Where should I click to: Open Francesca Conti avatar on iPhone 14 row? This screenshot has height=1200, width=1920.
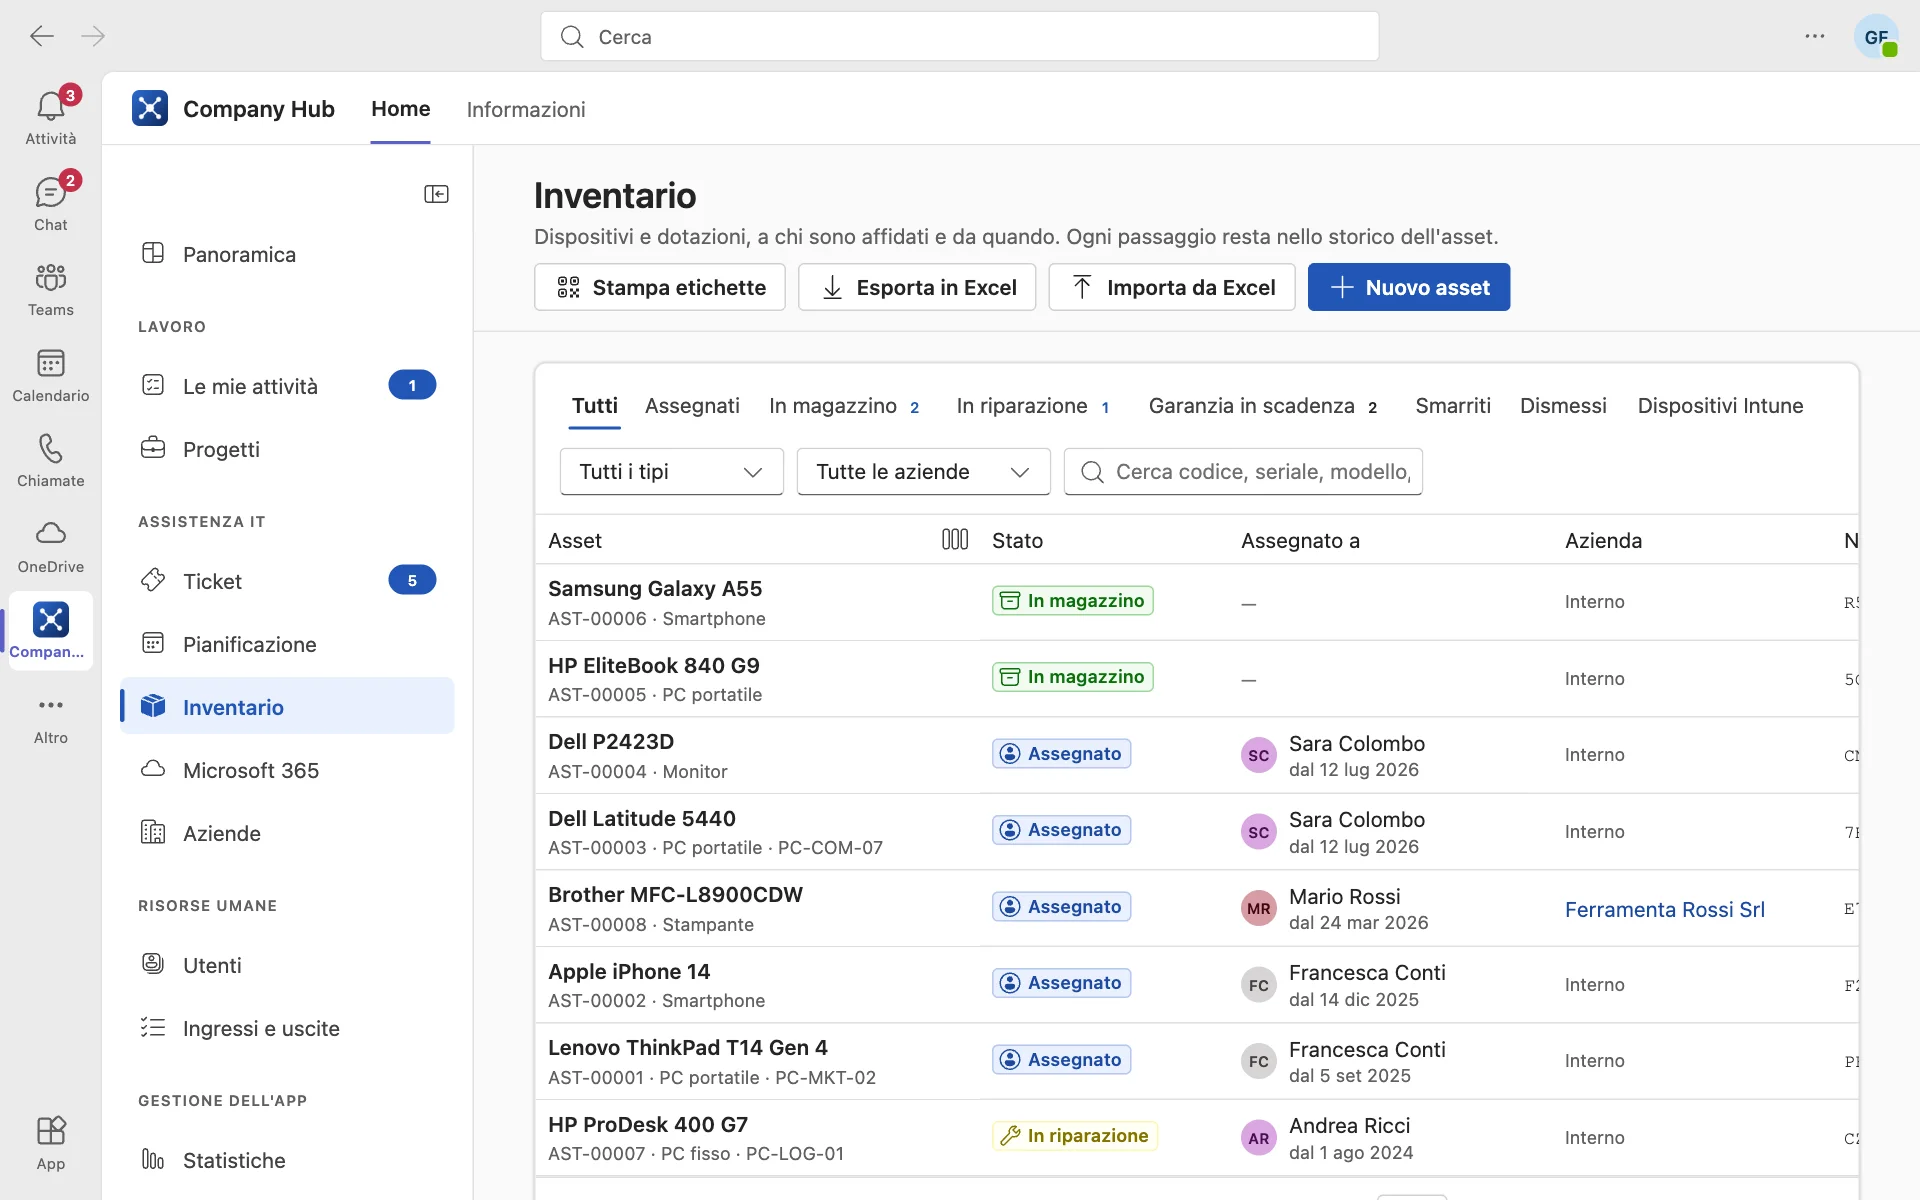point(1259,985)
